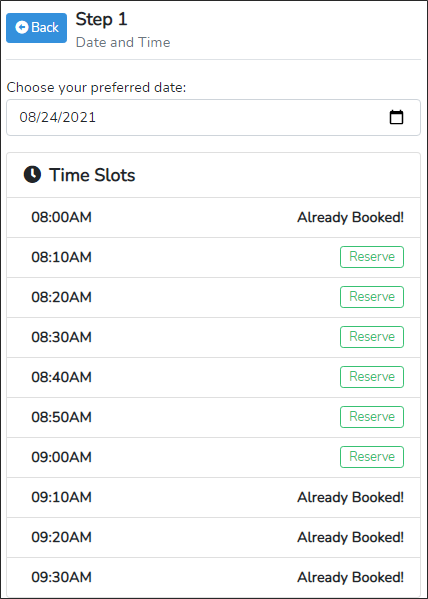Reserve the 08:30AM time slot
The width and height of the screenshot is (428, 599).
click(x=372, y=337)
